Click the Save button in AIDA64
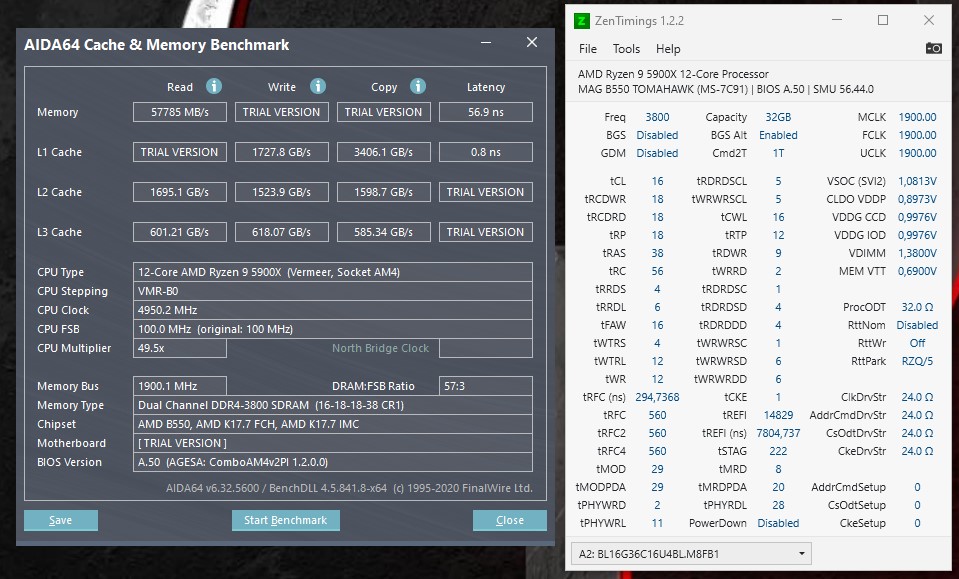 pyautogui.click(x=61, y=520)
